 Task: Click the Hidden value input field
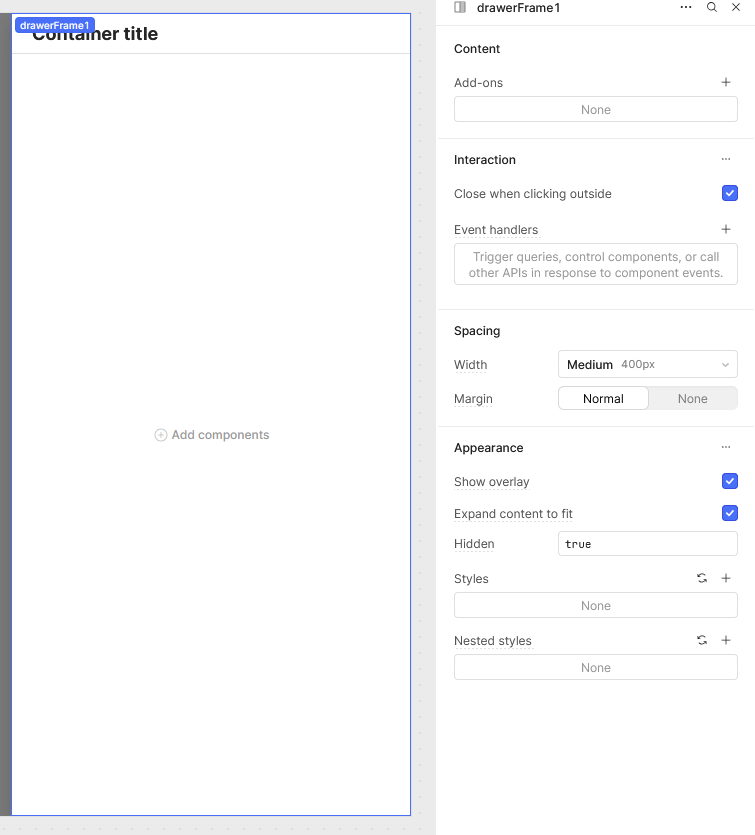pyautogui.click(x=647, y=544)
